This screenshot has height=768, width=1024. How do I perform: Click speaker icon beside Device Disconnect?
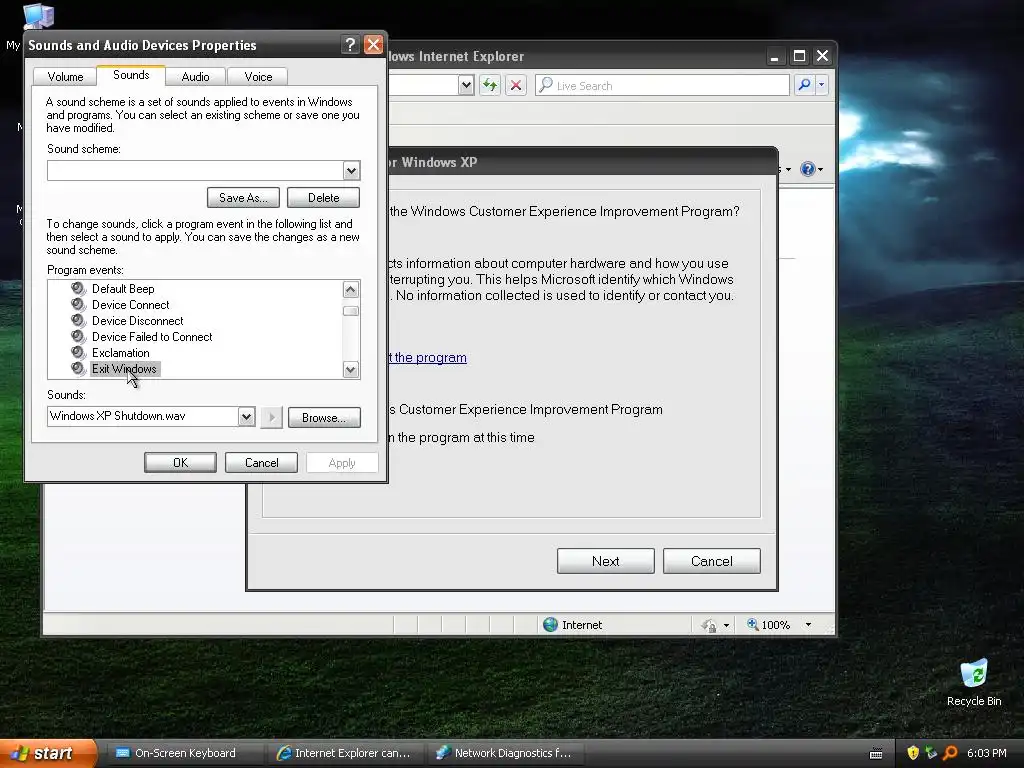pyautogui.click(x=78, y=321)
